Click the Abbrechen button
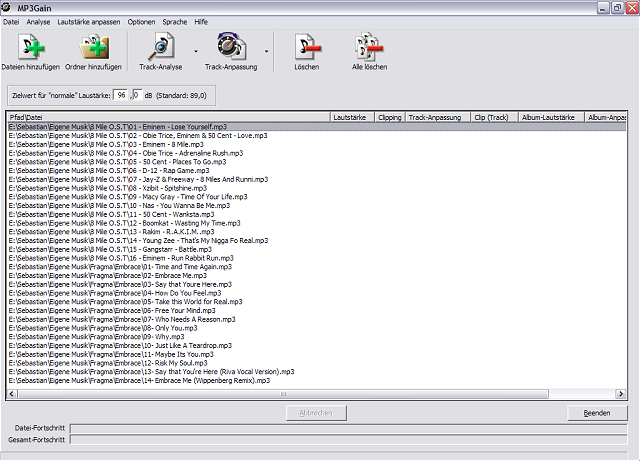The image size is (640, 461). [x=316, y=413]
